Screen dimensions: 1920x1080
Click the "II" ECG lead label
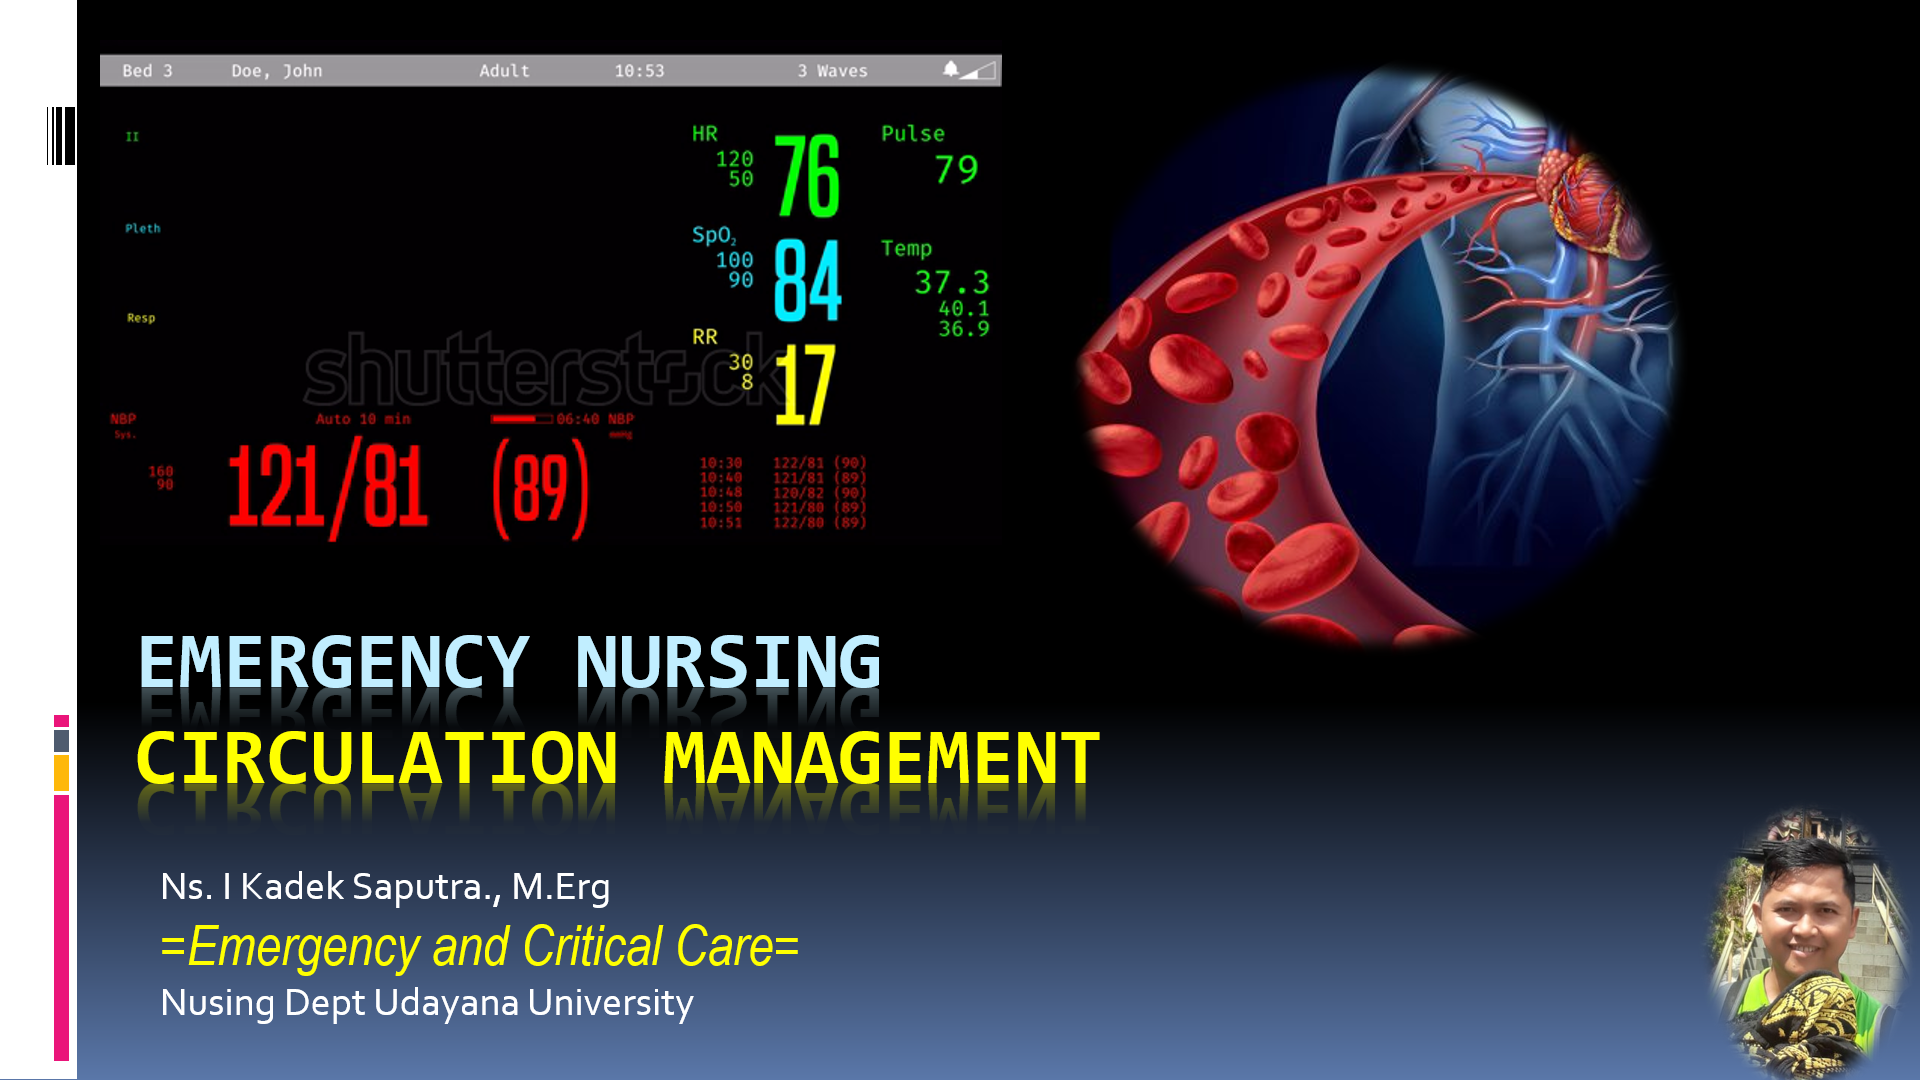coord(132,137)
